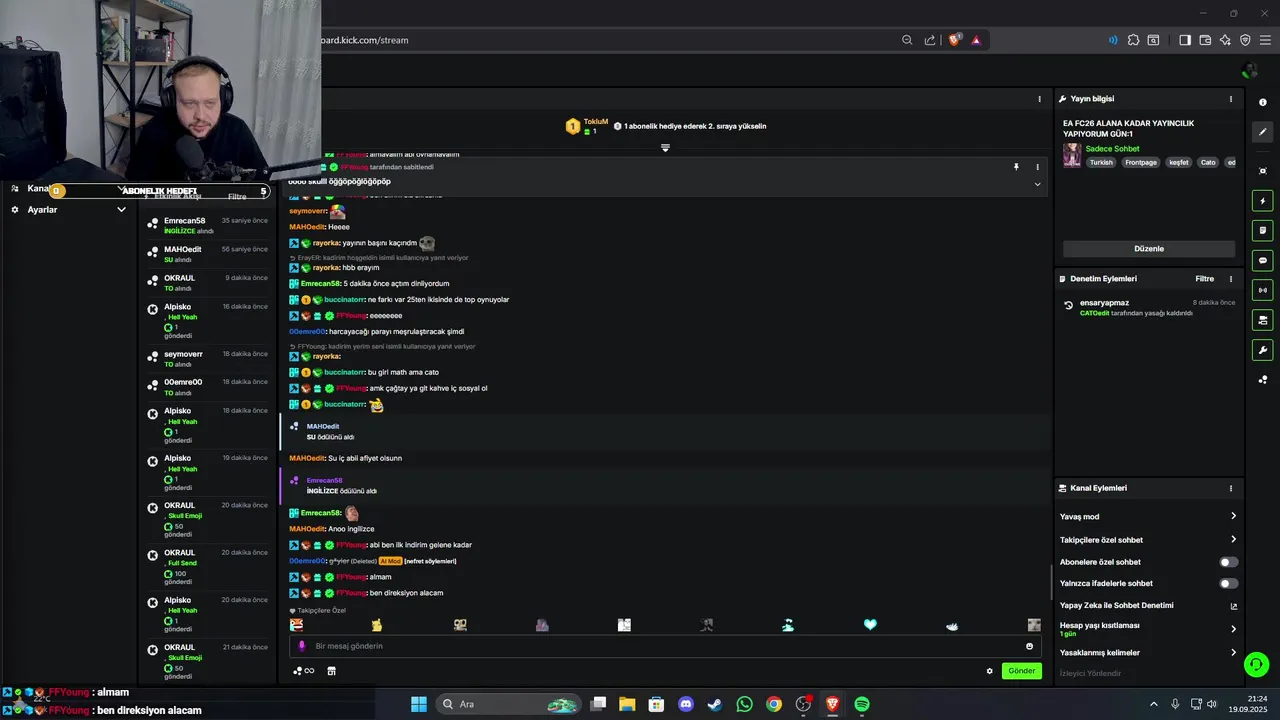This screenshot has height=720, width=1280.
Task: Click the message input field
Action: pyautogui.click(x=665, y=646)
